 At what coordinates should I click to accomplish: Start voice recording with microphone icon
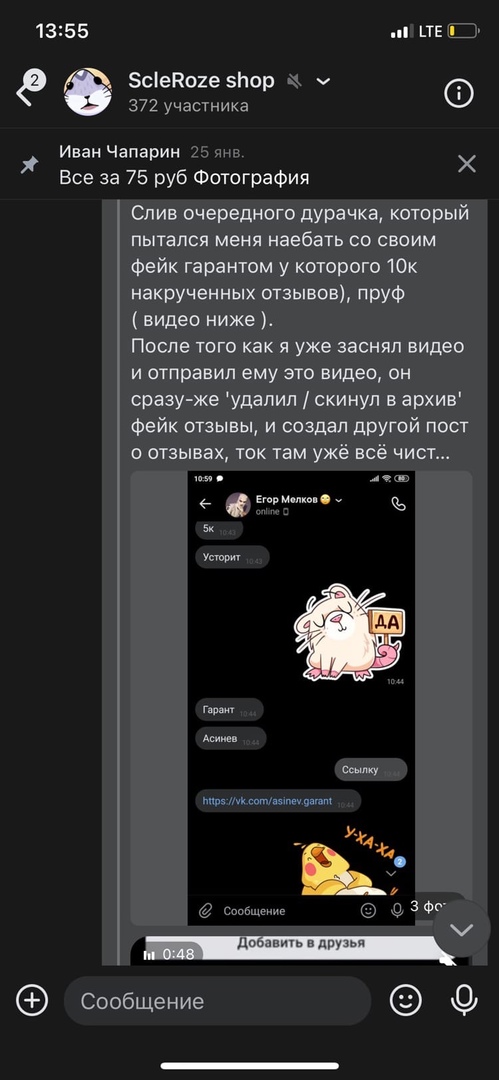click(x=464, y=1000)
